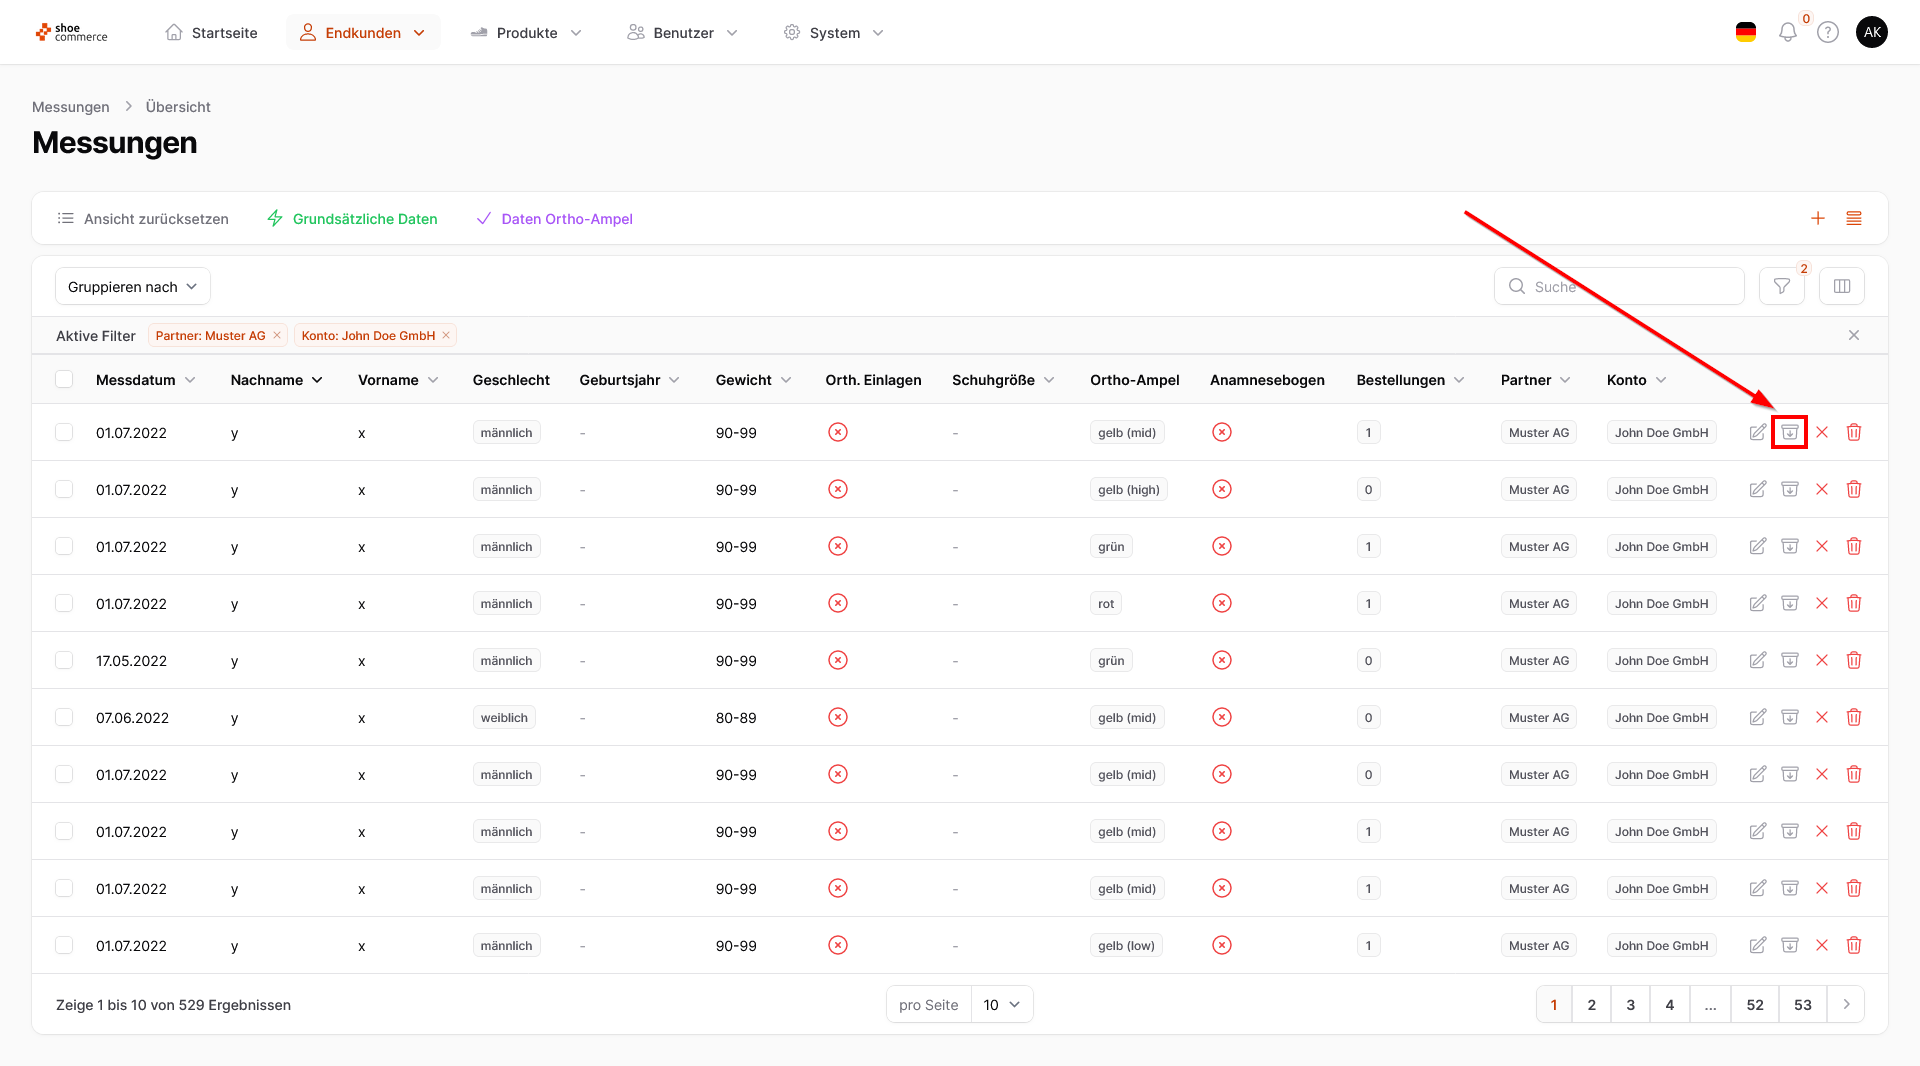Click Ansicht zurücksetzen button
The height and width of the screenshot is (1066, 1920).
click(x=143, y=219)
